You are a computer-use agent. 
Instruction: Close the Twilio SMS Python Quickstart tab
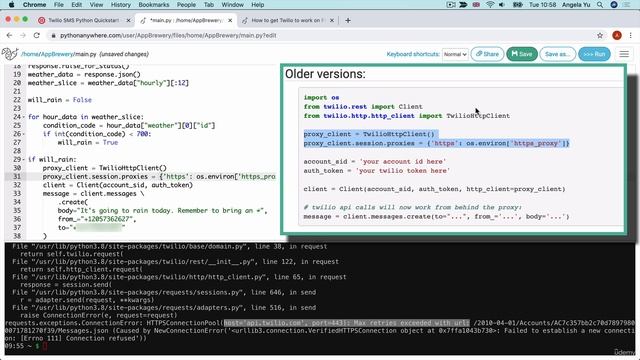(128, 20)
